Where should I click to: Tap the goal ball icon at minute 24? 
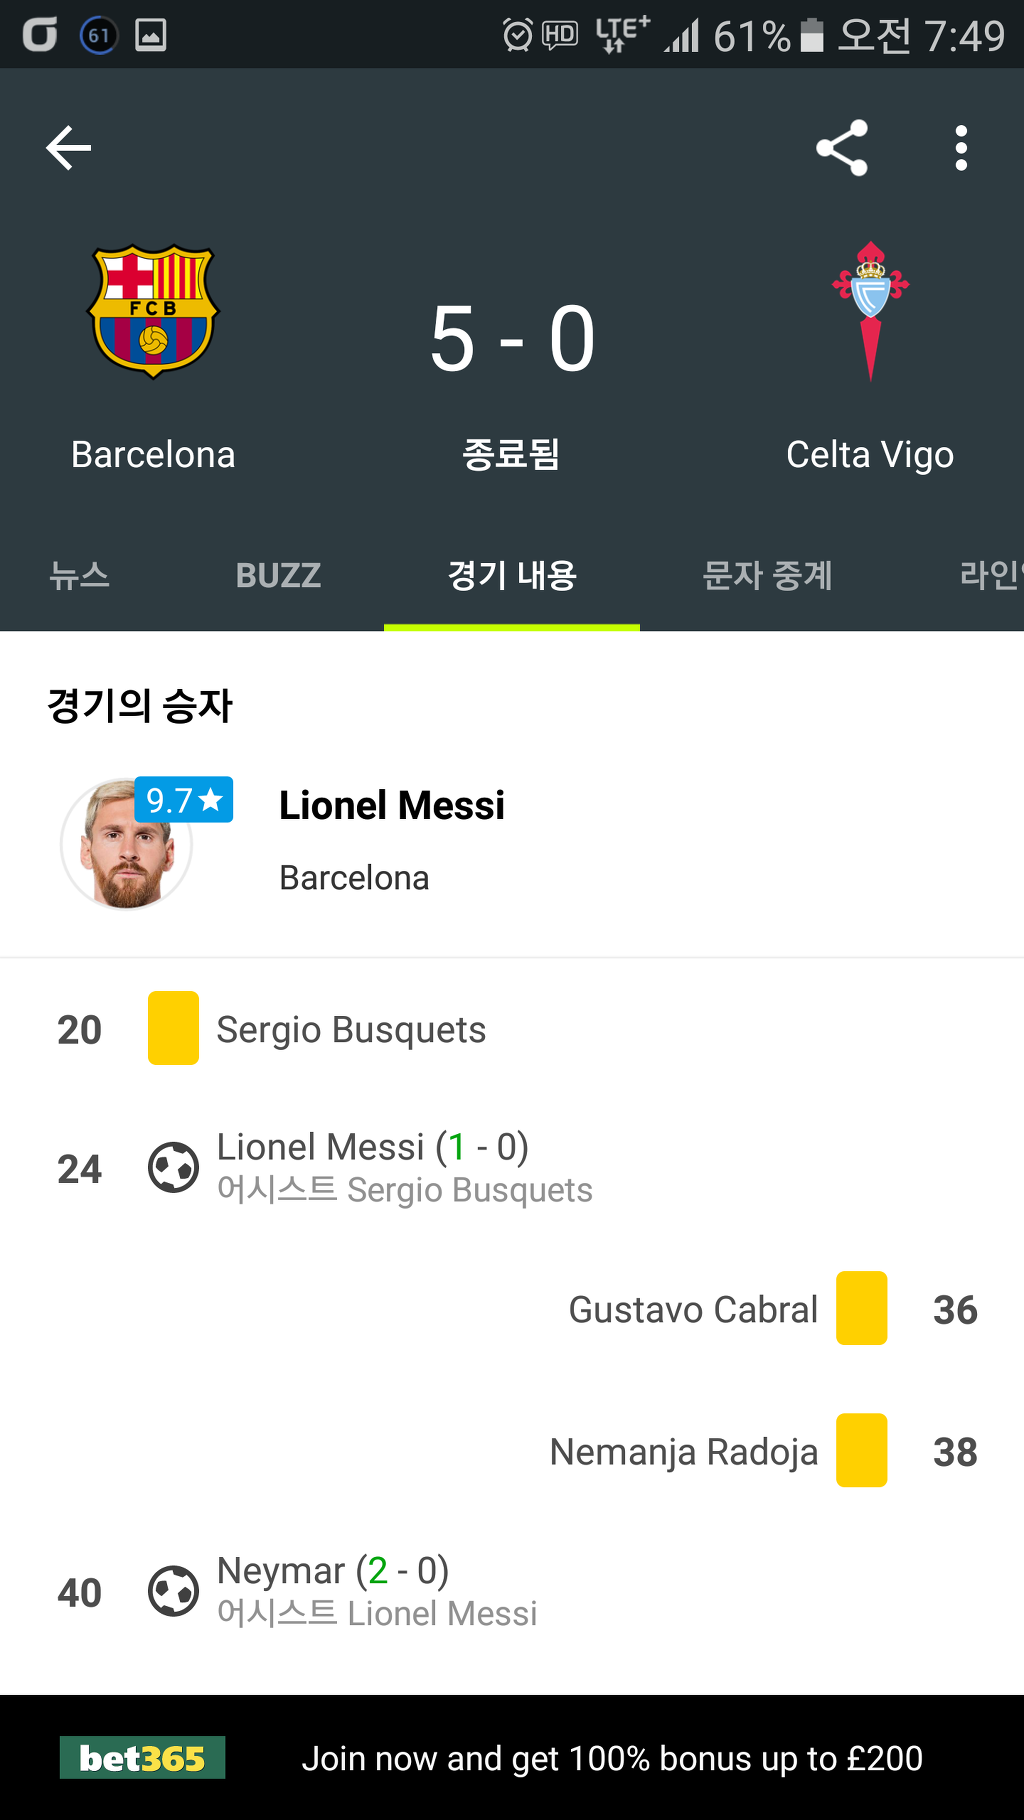174,1168
